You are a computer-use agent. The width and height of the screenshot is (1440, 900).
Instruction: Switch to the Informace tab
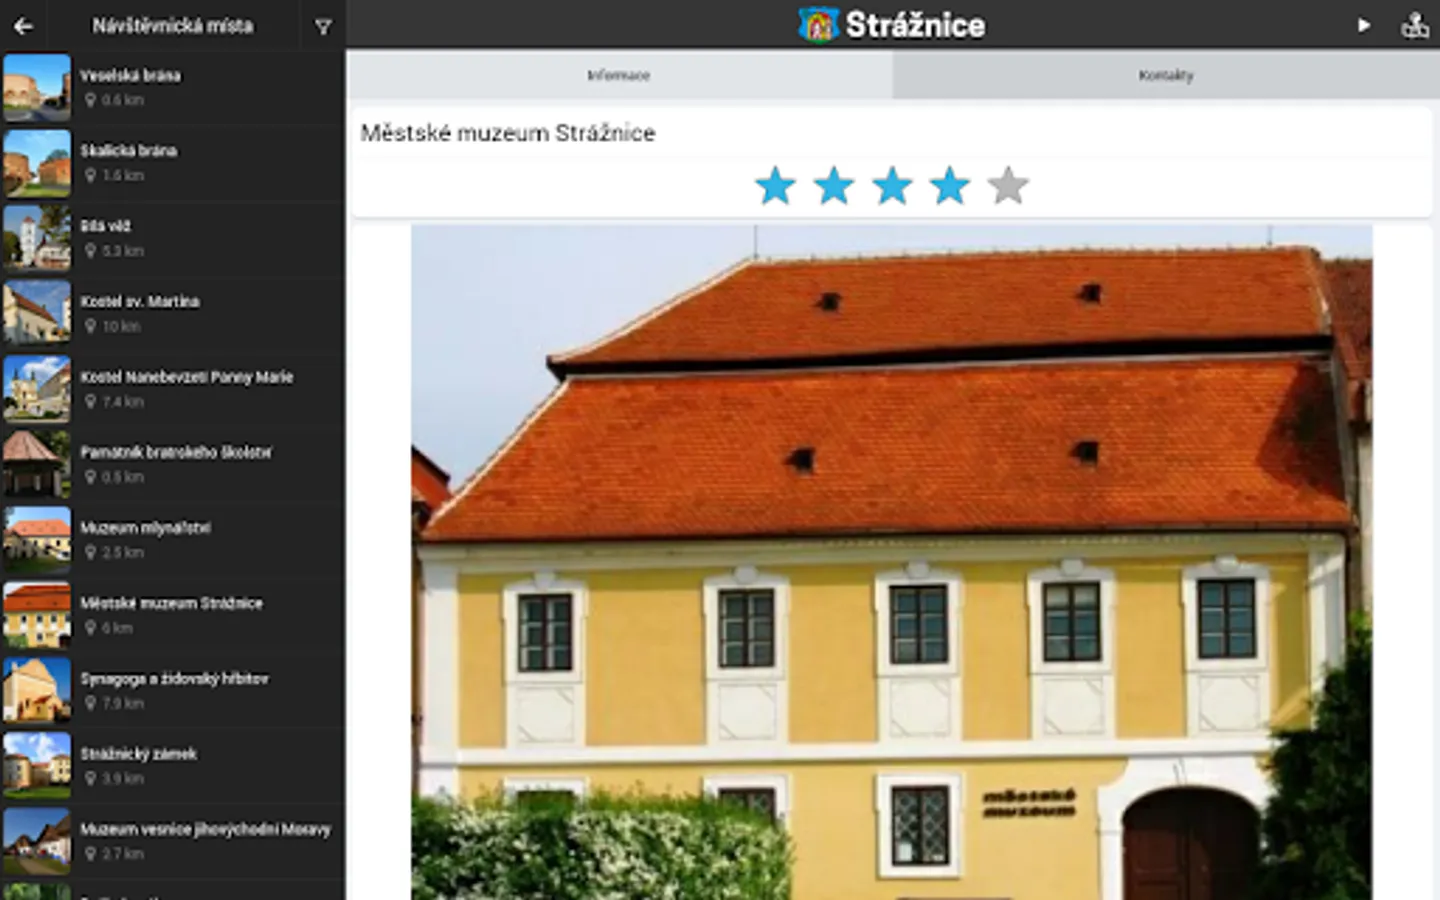(619, 75)
